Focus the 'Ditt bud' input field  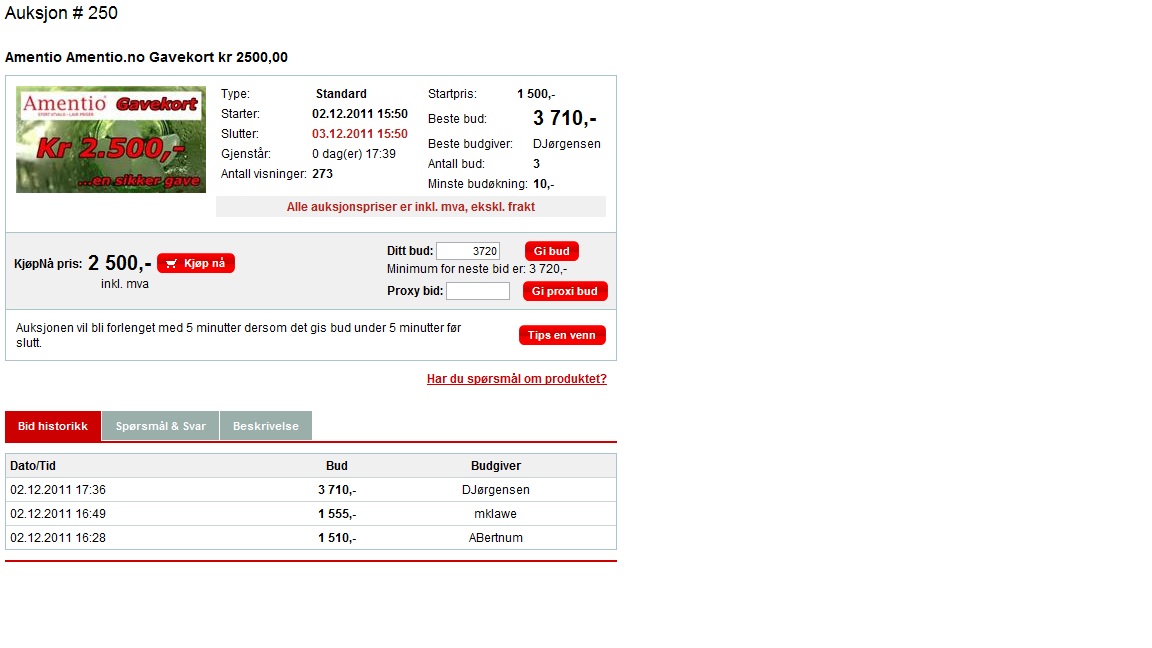coord(468,251)
